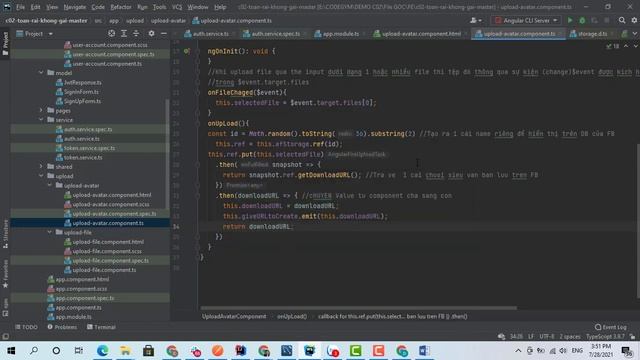
Task: Open the Navigate menu
Action: tap(75, 7)
